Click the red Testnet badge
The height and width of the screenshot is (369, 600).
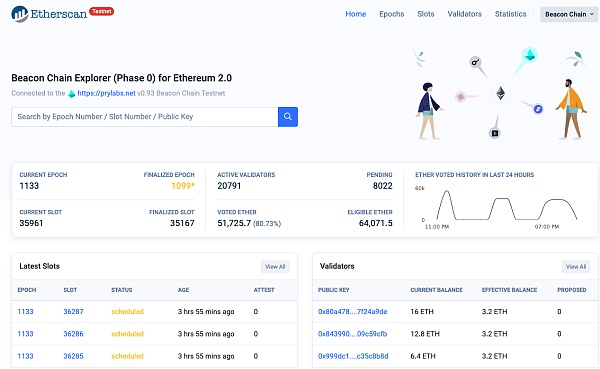pos(101,11)
